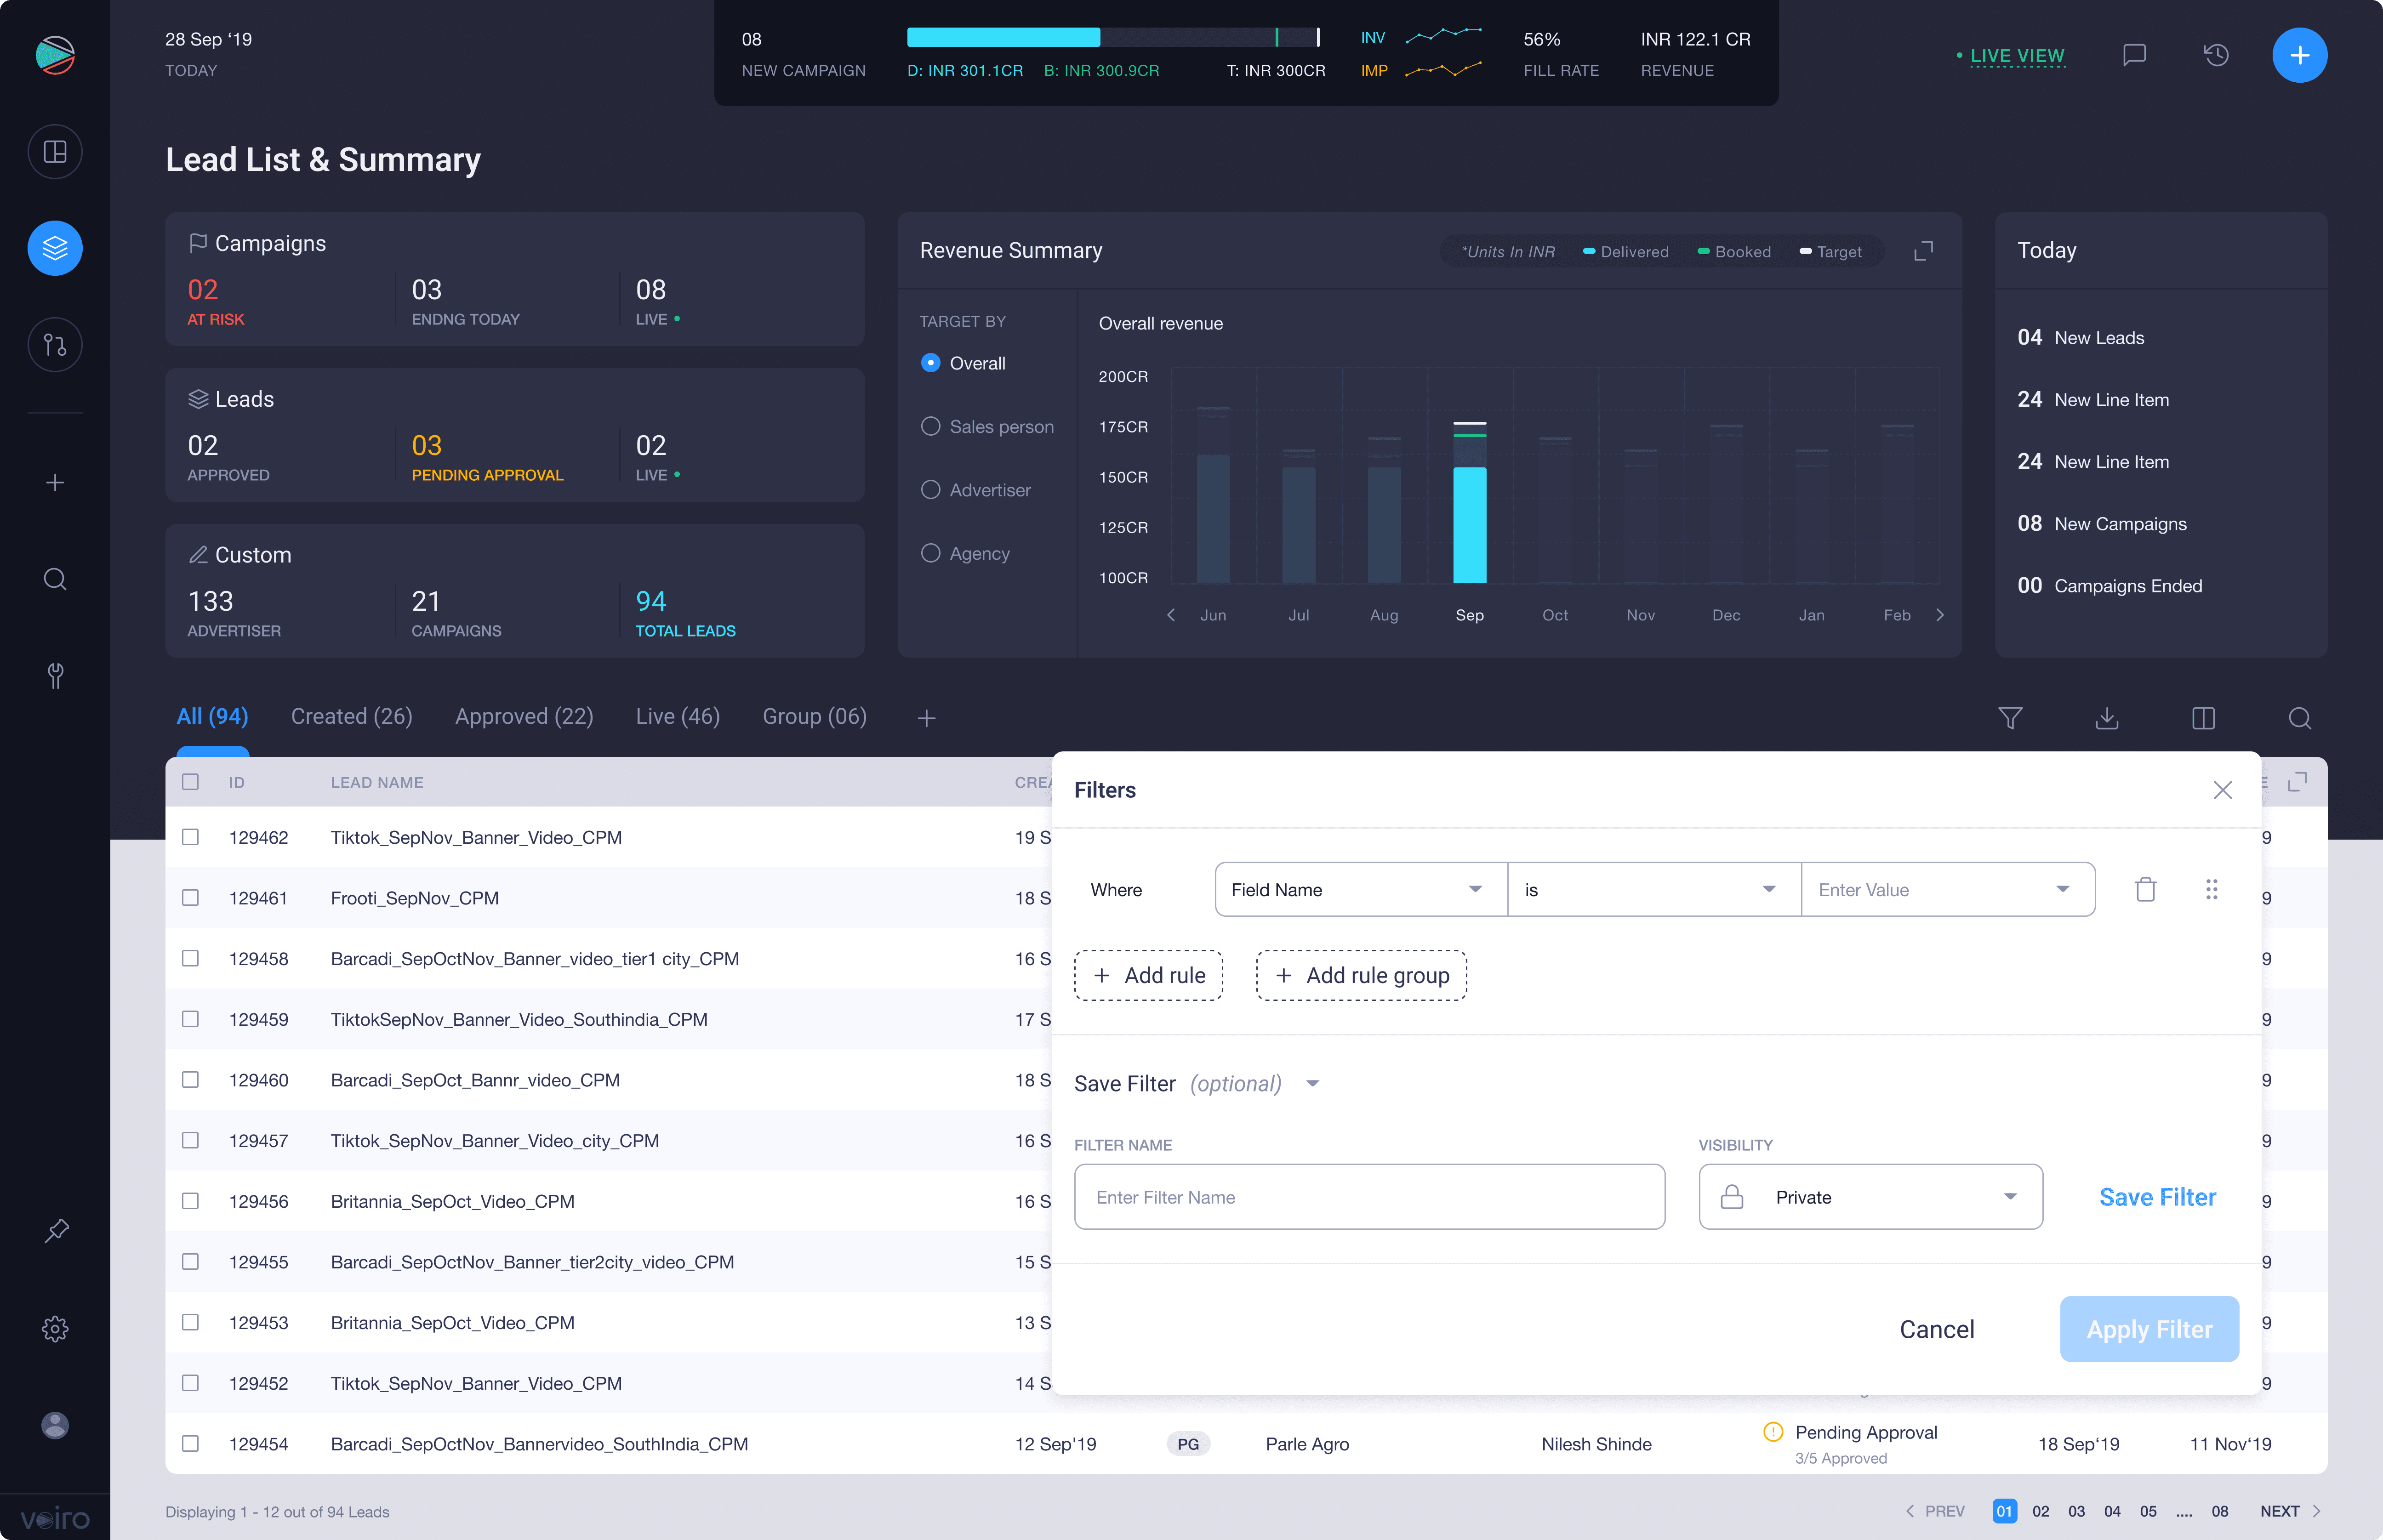Click the Add rule group button

click(1361, 975)
